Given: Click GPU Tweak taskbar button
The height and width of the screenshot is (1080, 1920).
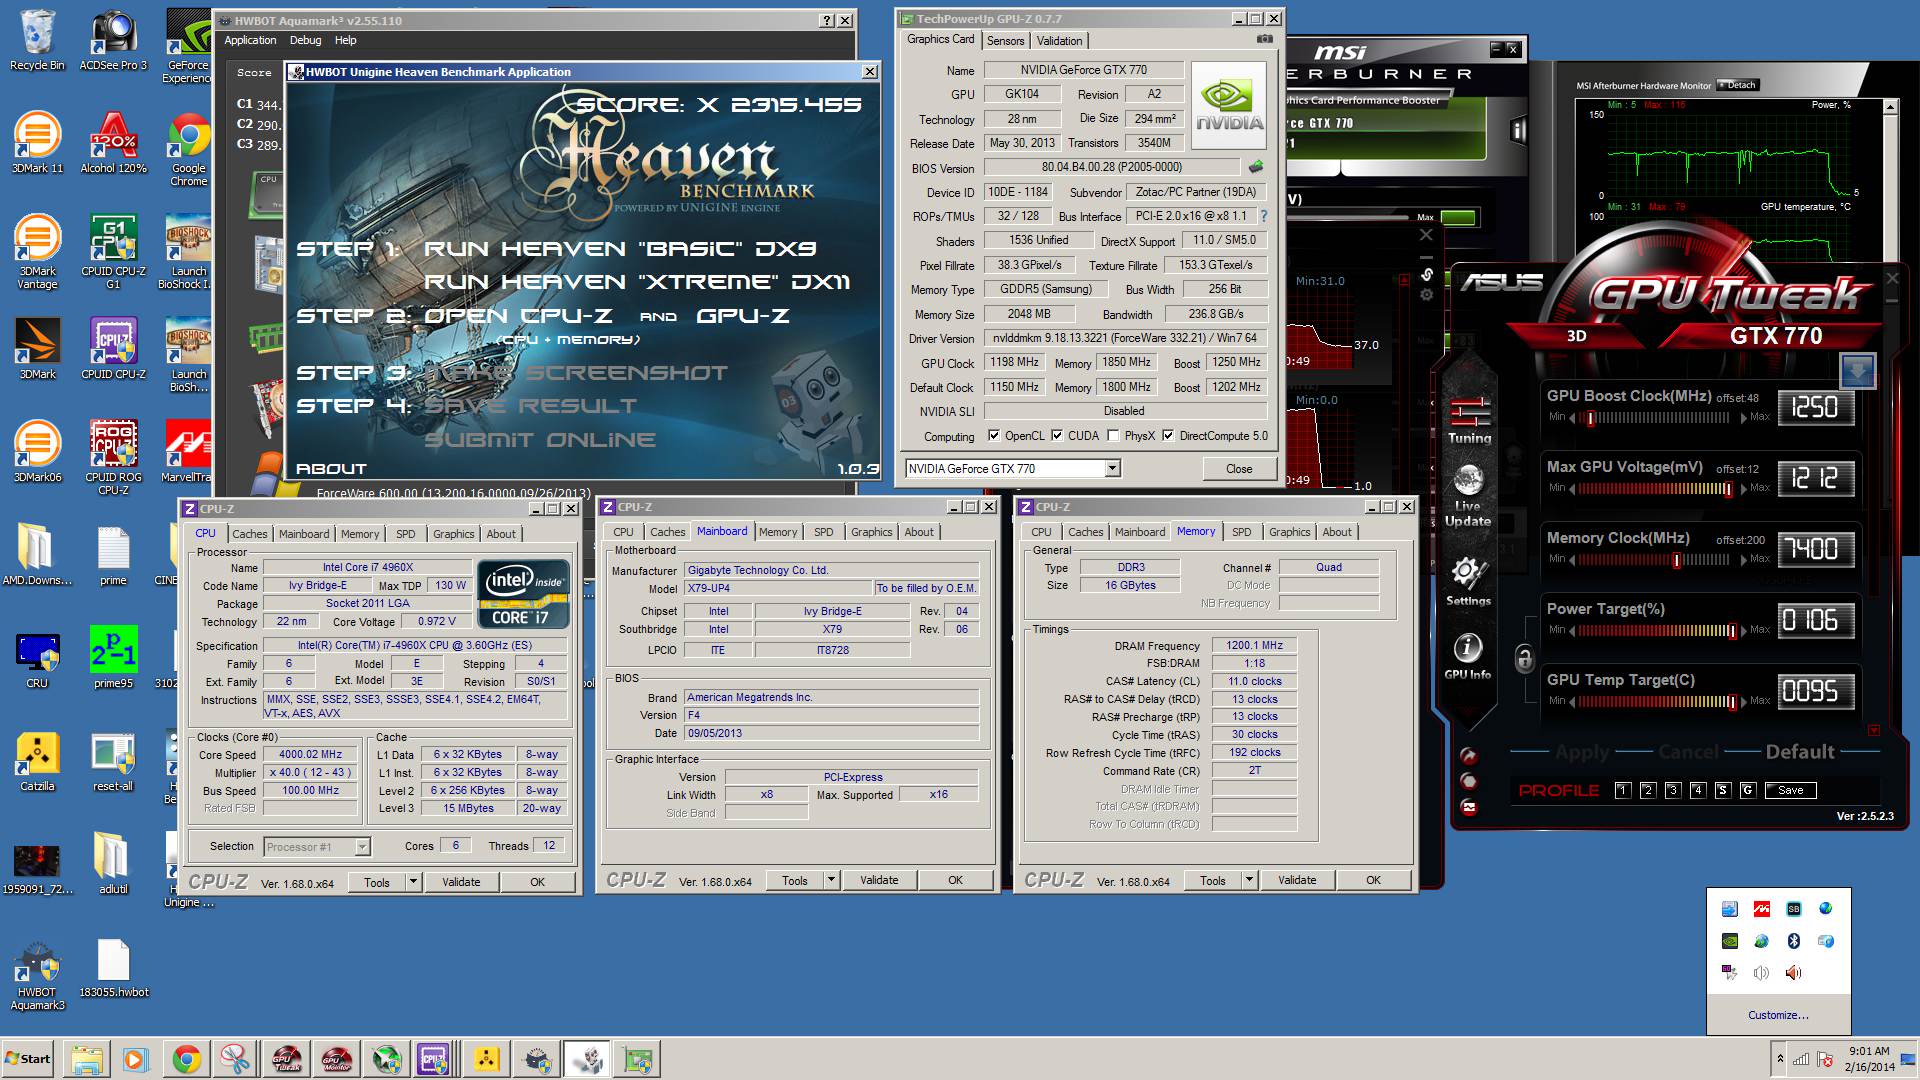Looking at the screenshot, I should (x=287, y=1059).
